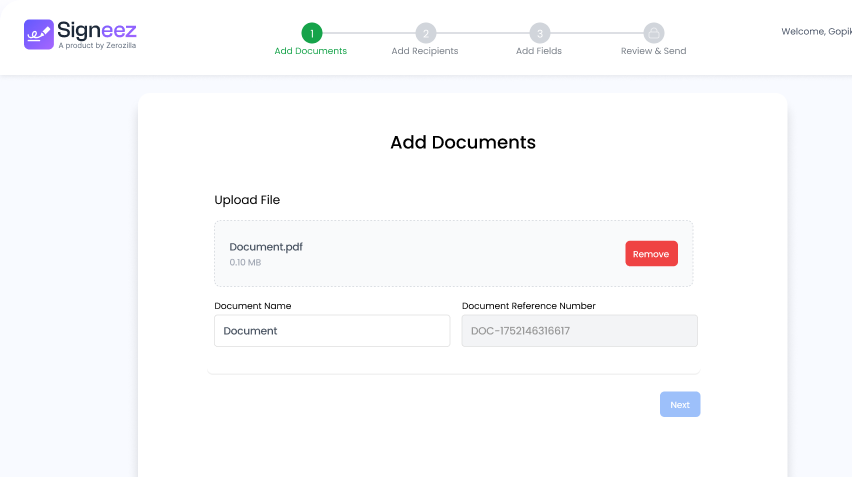The width and height of the screenshot is (852, 477).
Task: Click the final step Review & Send icon
Action: tap(653, 33)
